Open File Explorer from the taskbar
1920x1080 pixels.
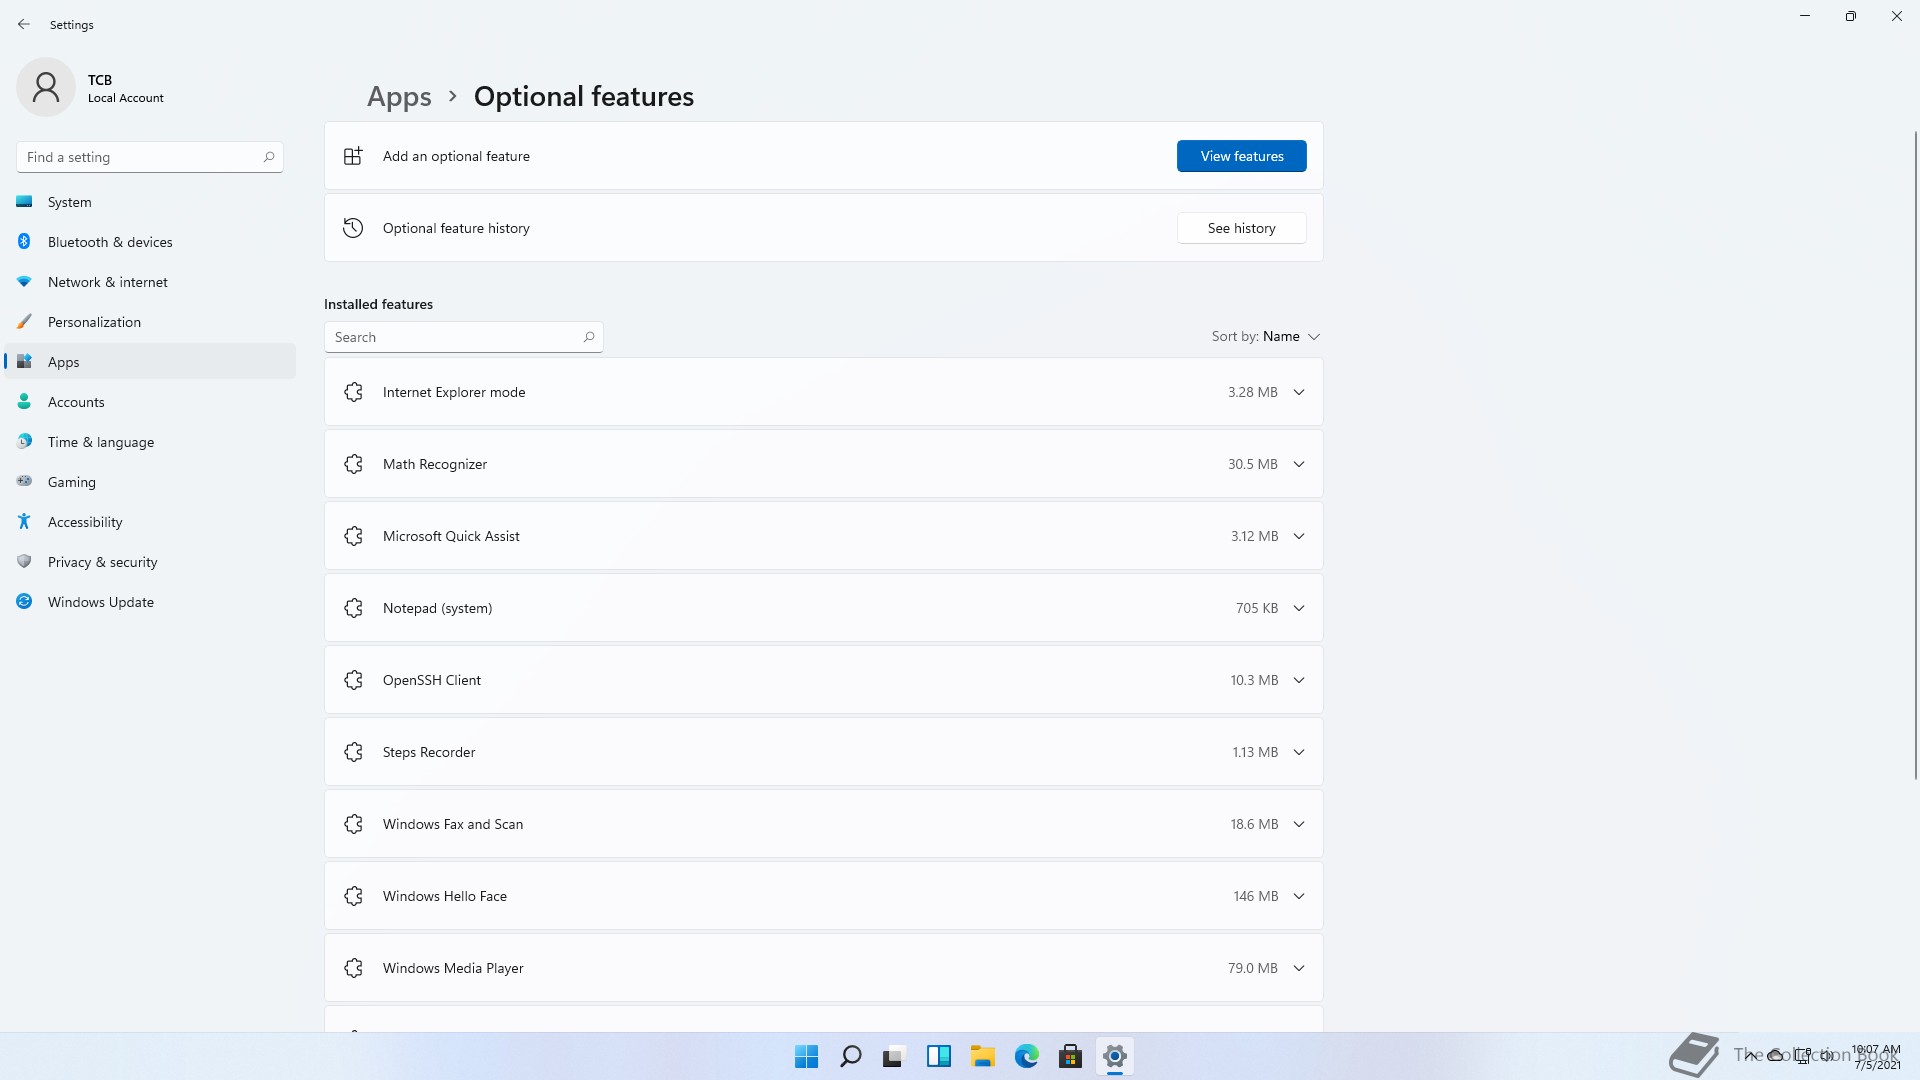(982, 1056)
